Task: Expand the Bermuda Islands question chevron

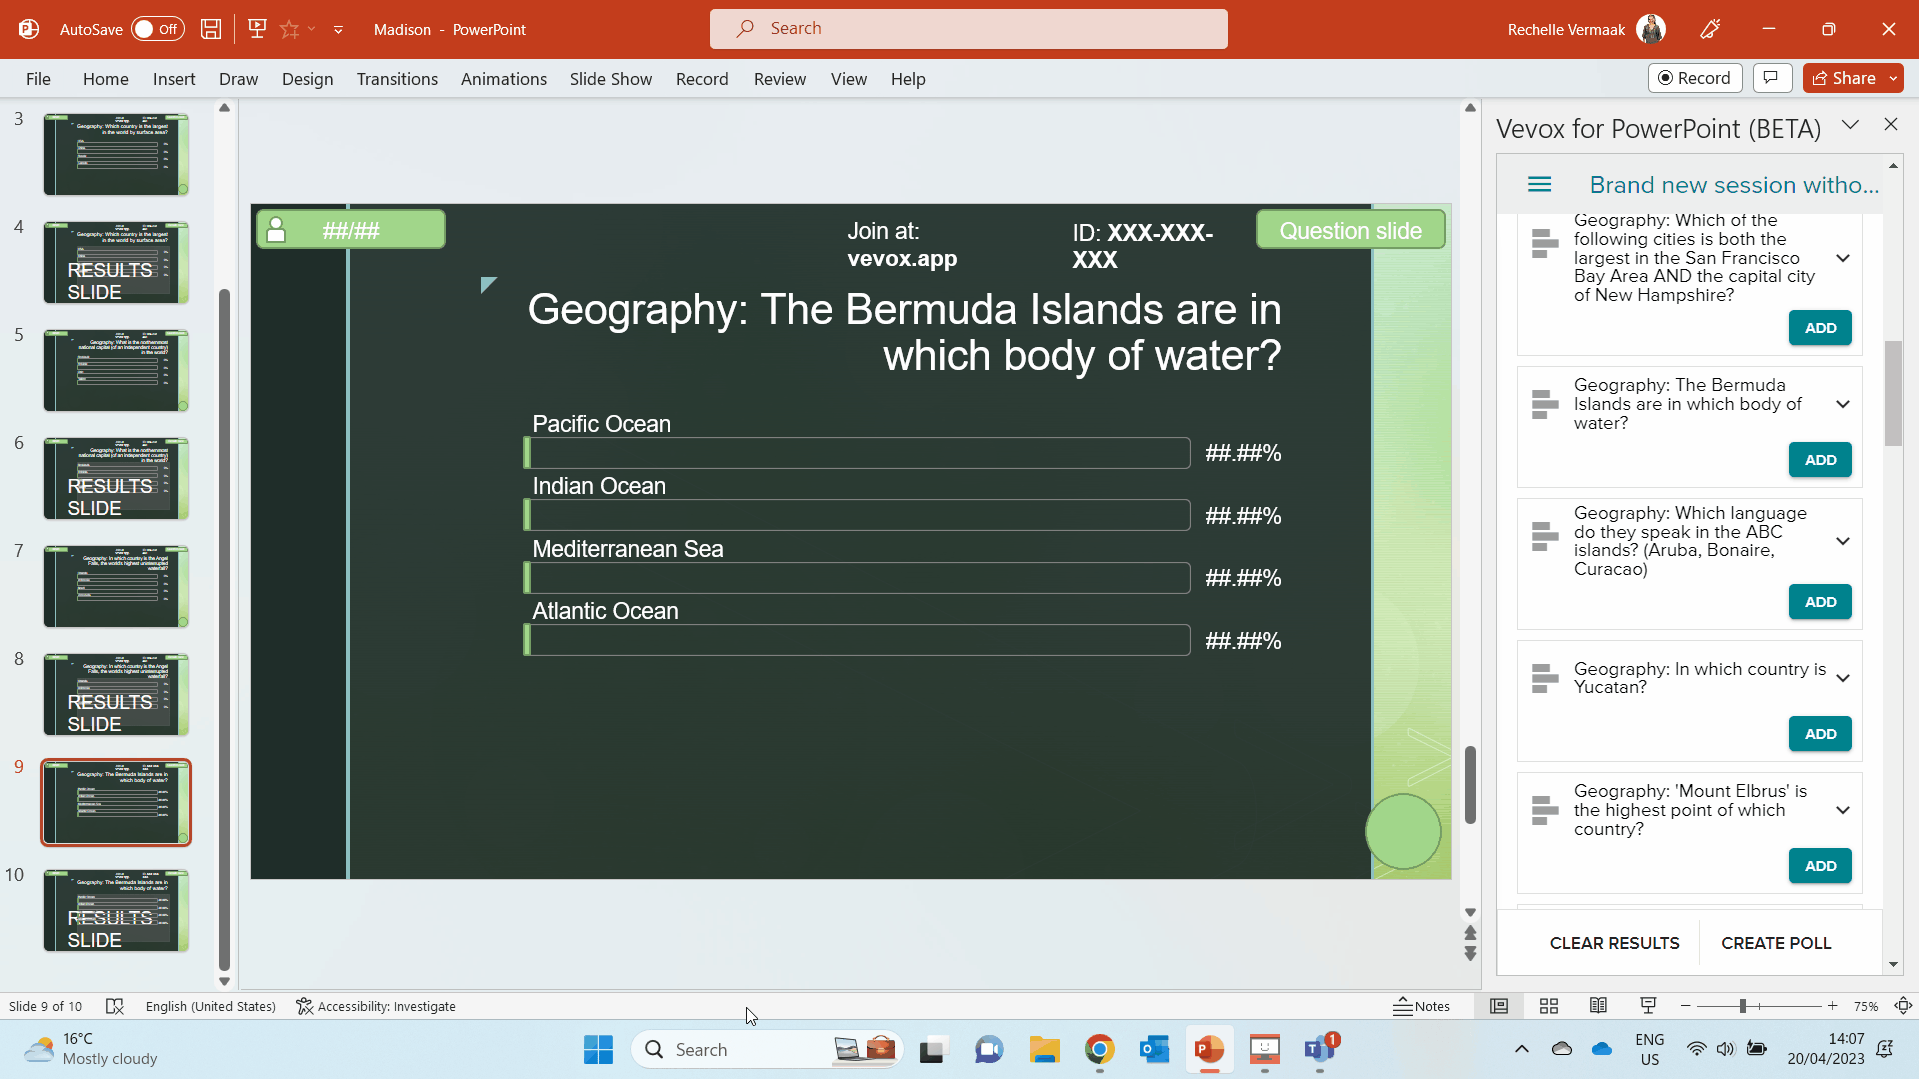Action: coord(1842,404)
